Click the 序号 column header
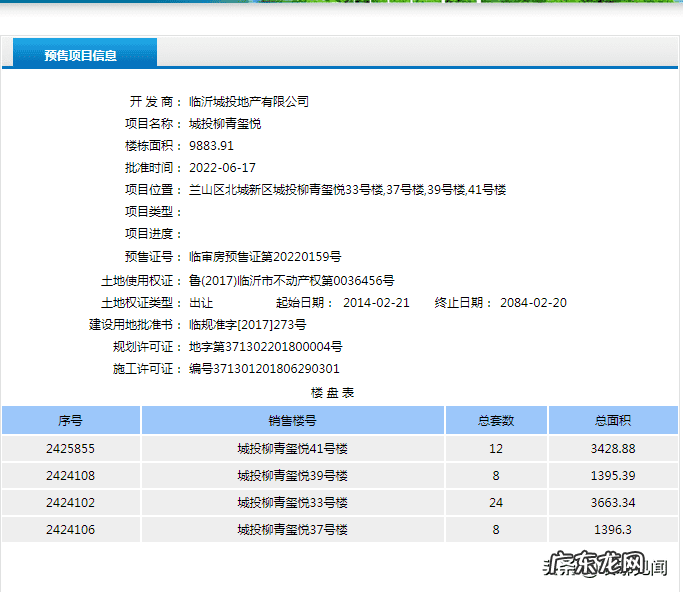683x592 pixels. tap(70, 421)
